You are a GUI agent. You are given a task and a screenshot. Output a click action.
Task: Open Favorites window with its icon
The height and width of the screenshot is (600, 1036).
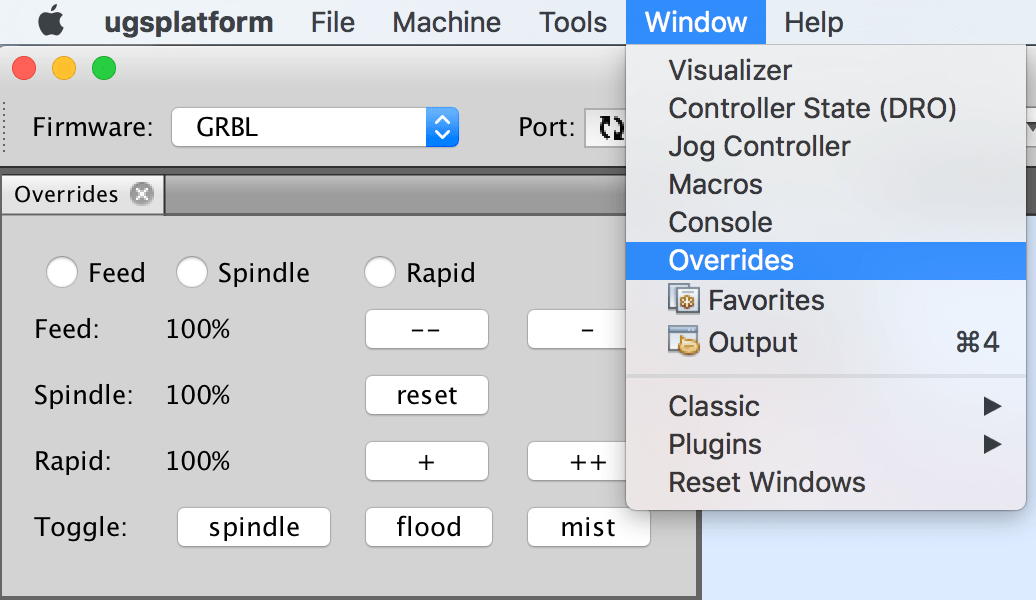[683, 299]
